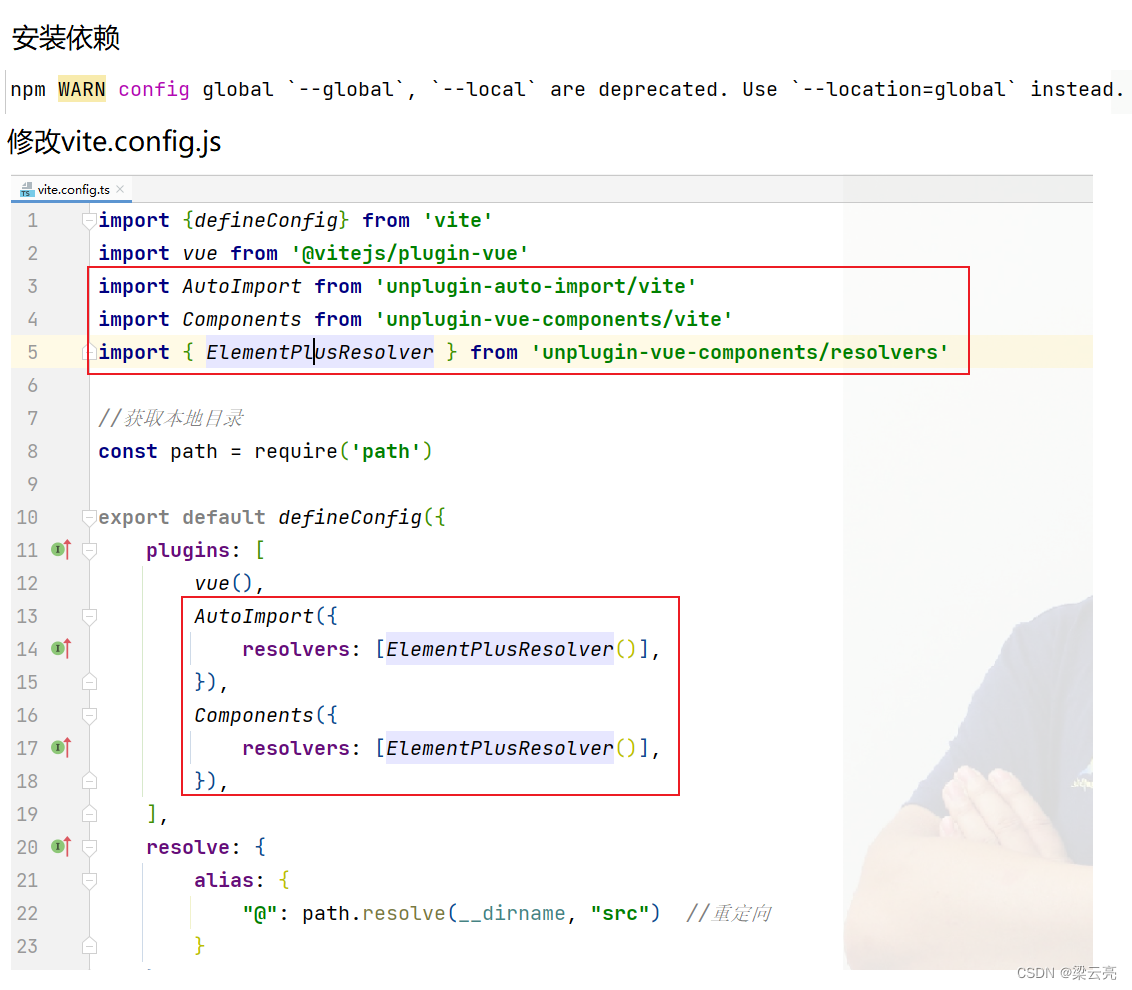
Task: Collapse the plugins array on line 11
Action: pos(90,550)
